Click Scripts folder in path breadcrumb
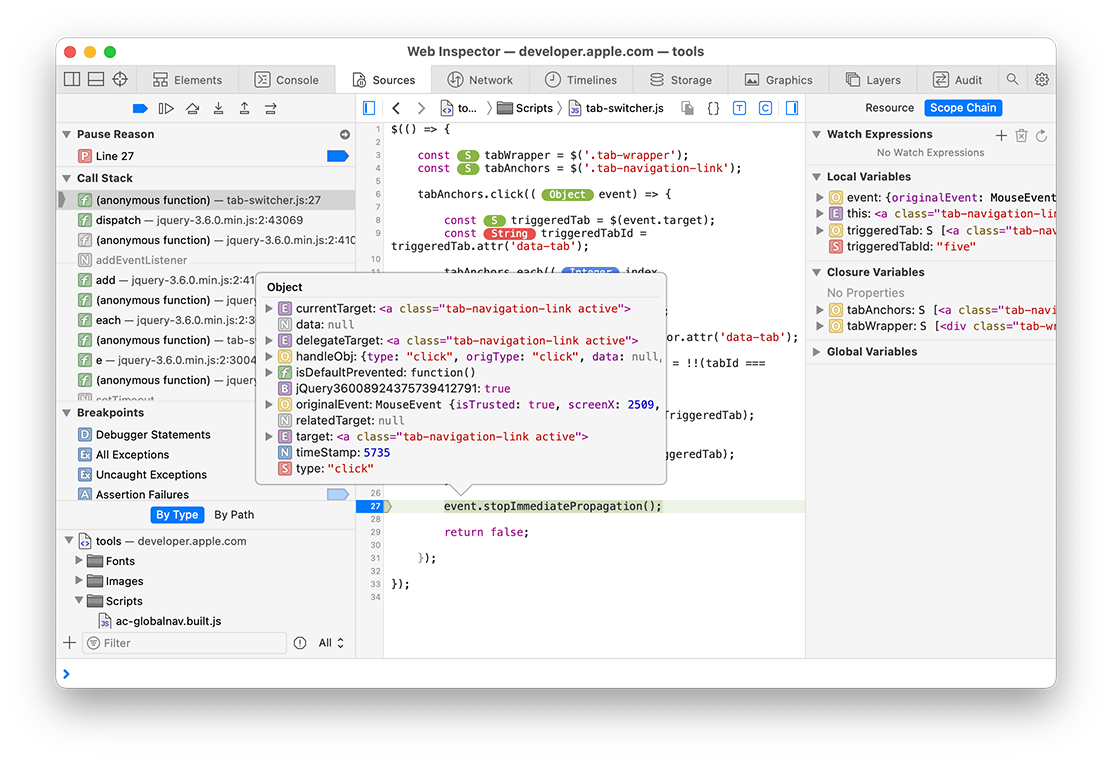 click(526, 108)
